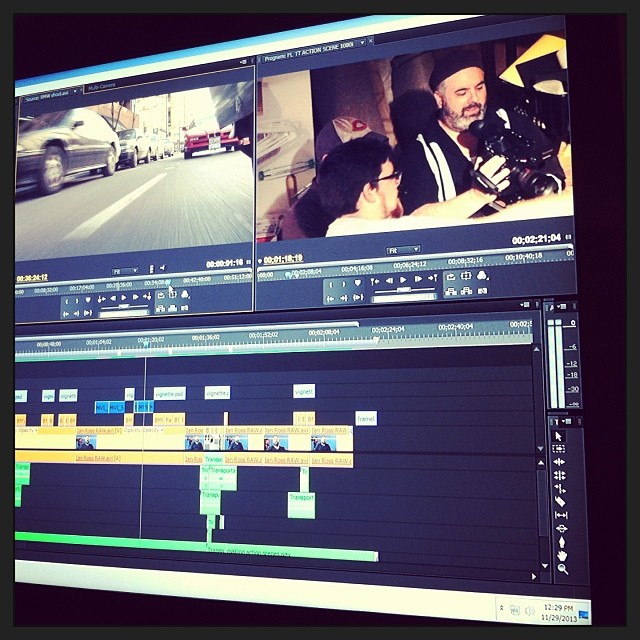Select the Slip tool
The image size is (640, 640).
click(561, 514)
